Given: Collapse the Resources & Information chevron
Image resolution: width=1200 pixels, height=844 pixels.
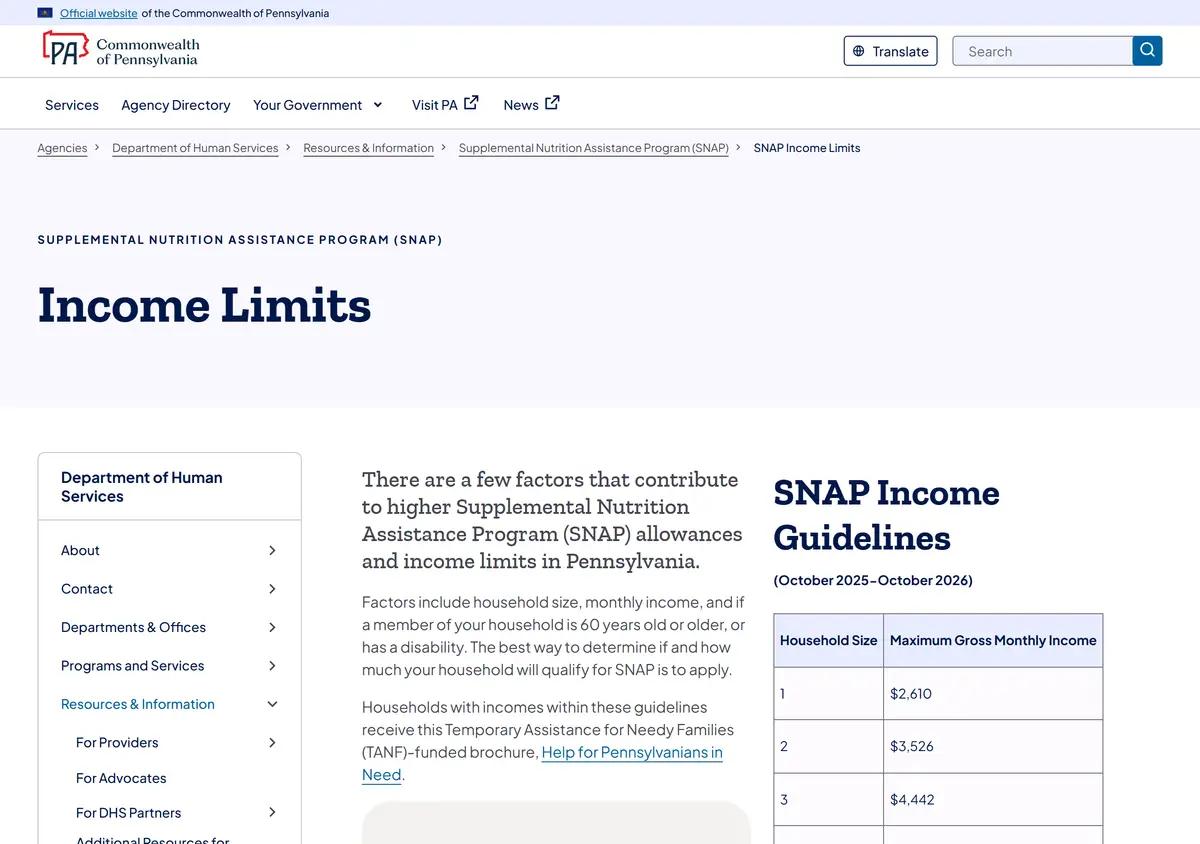Looking at the screenshot, I should point(272,704).
